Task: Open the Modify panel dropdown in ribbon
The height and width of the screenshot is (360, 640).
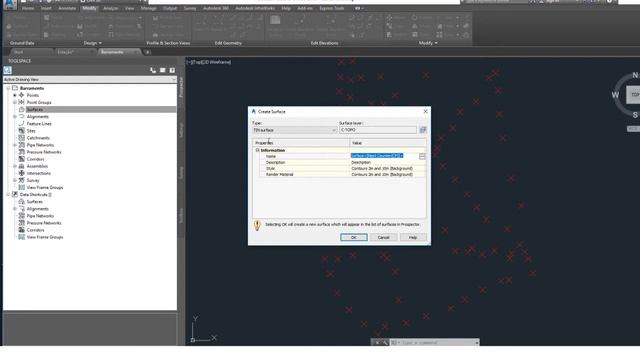Action: point(428,43)
